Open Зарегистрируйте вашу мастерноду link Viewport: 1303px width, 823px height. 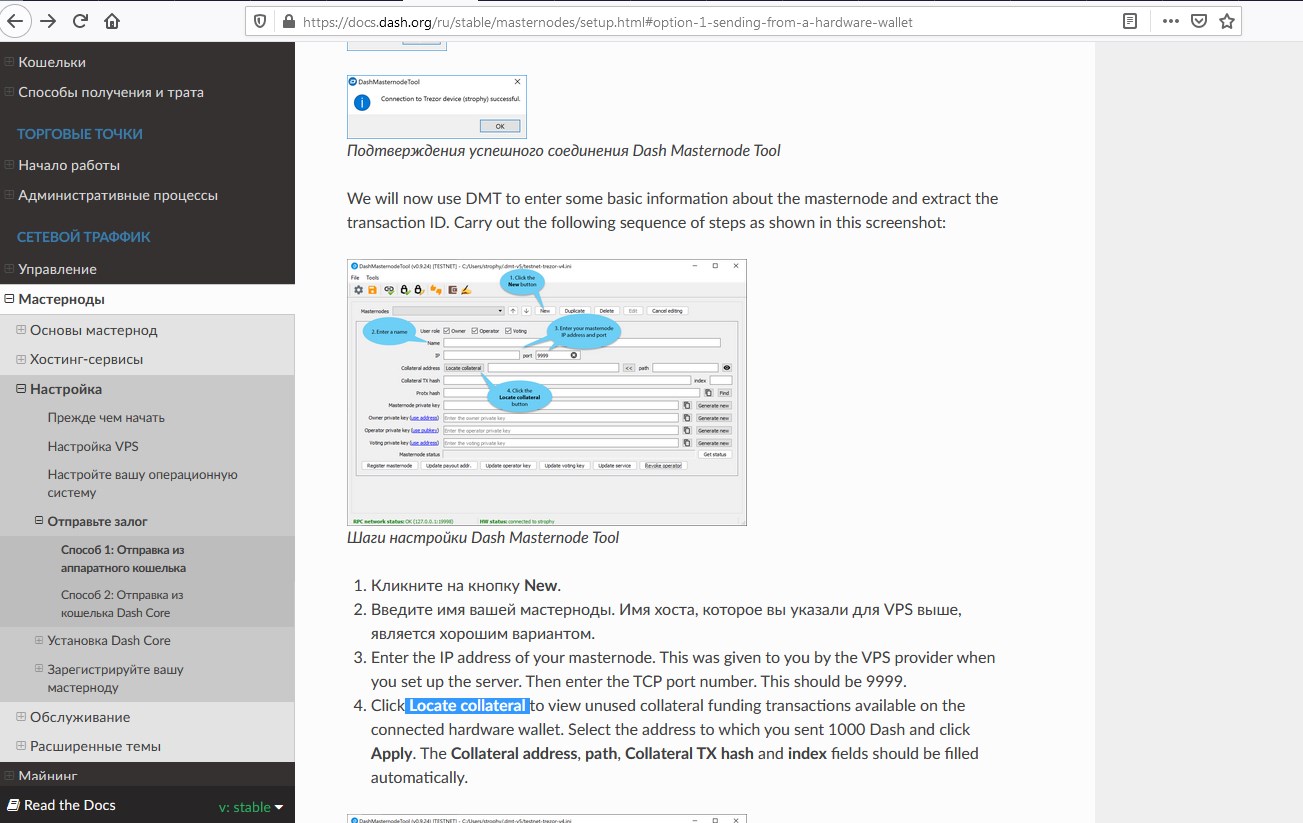[115, 679]
